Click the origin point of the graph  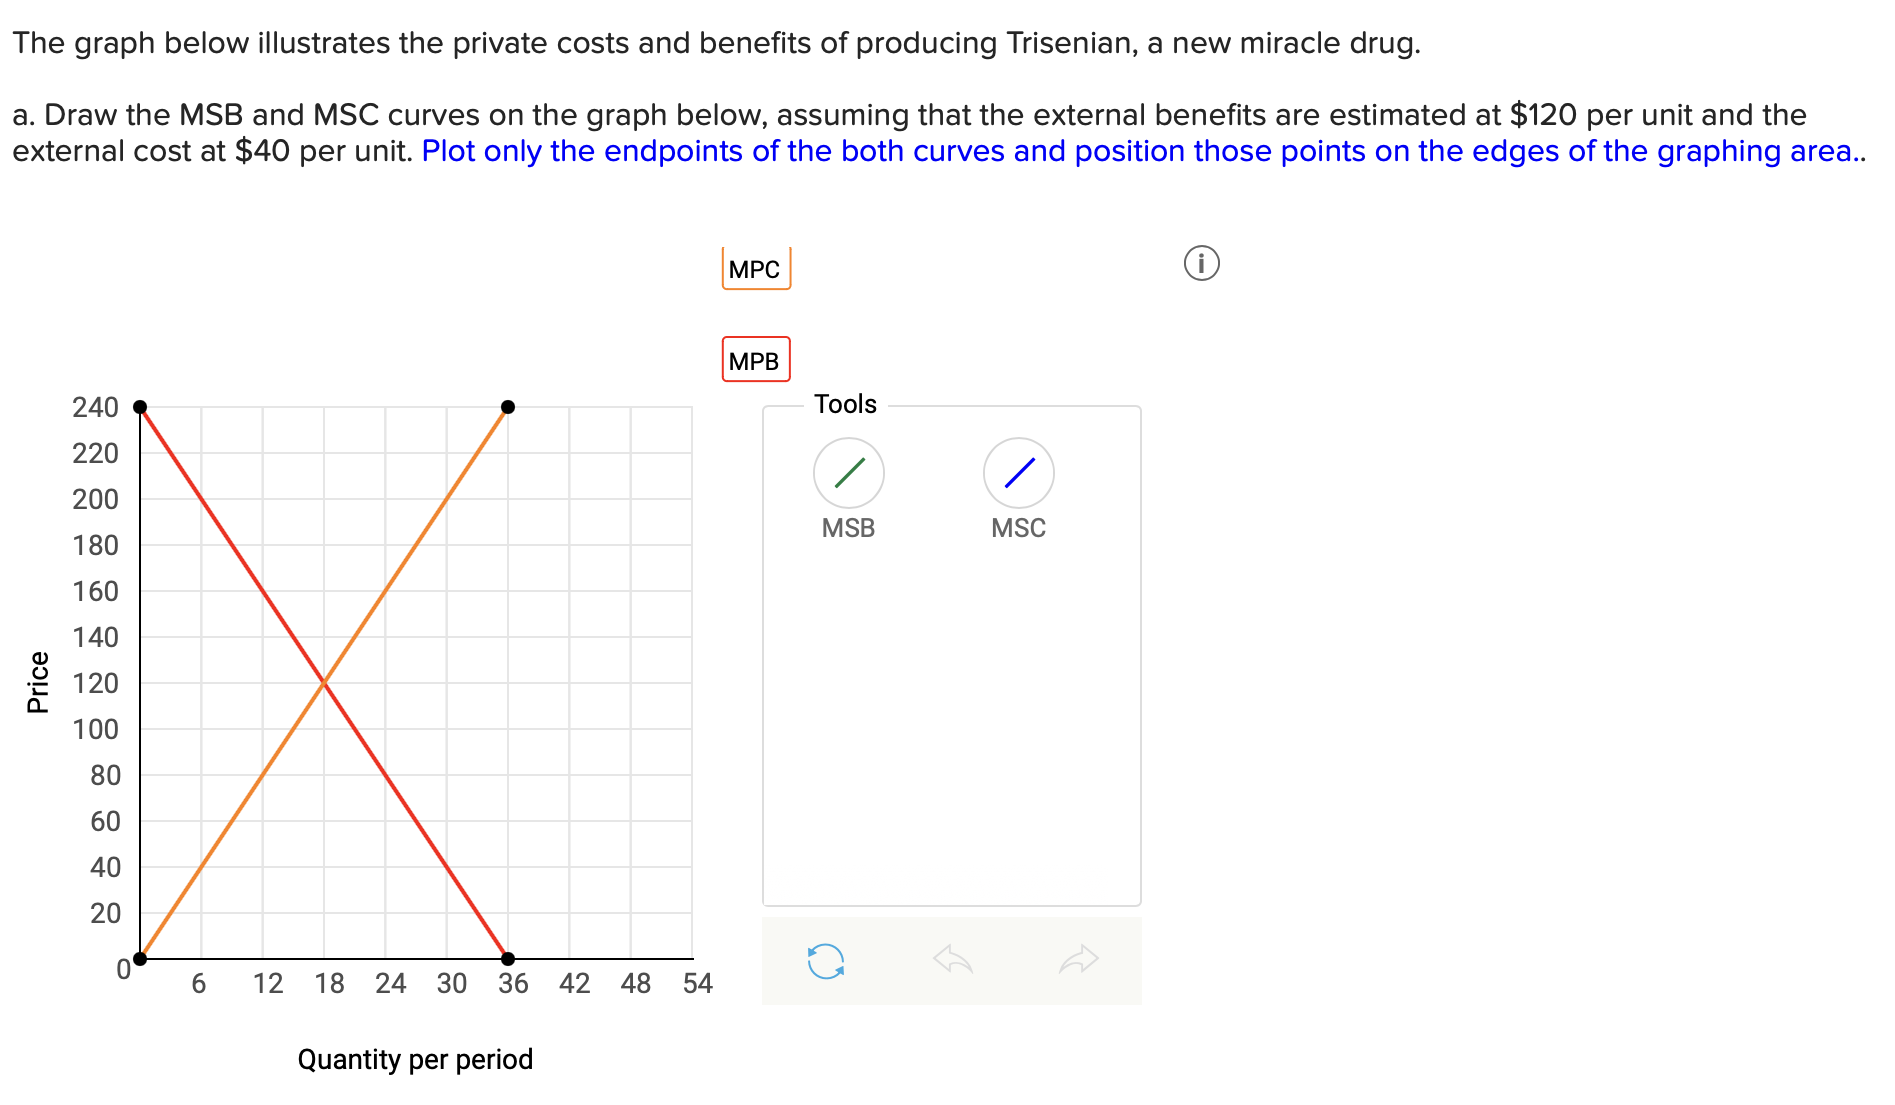[x=140, y=959]
